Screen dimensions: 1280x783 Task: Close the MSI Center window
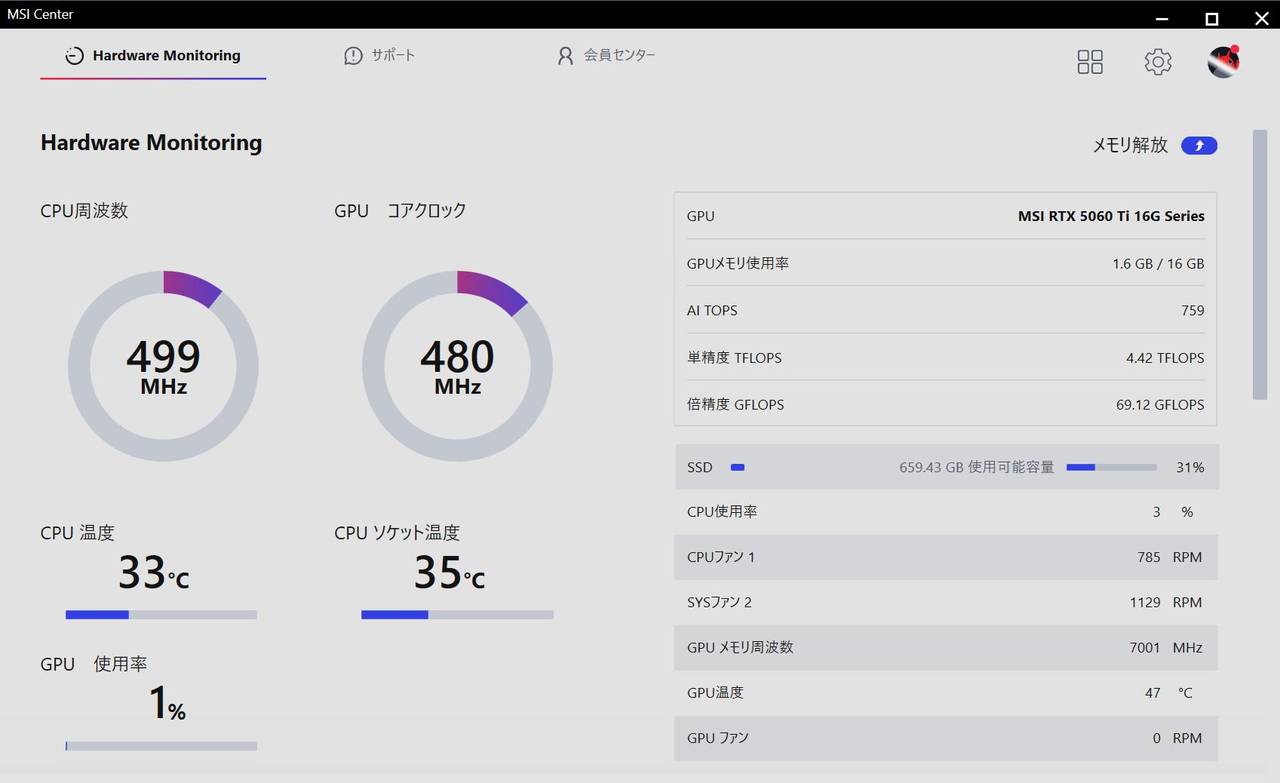tap(1261, 18)
